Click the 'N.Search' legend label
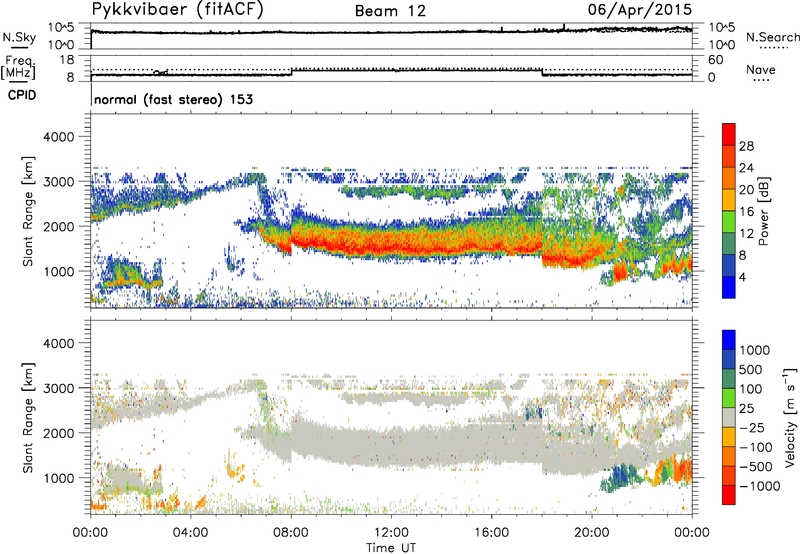The width and height of the screenshot is (800, 554). [772, 37]
